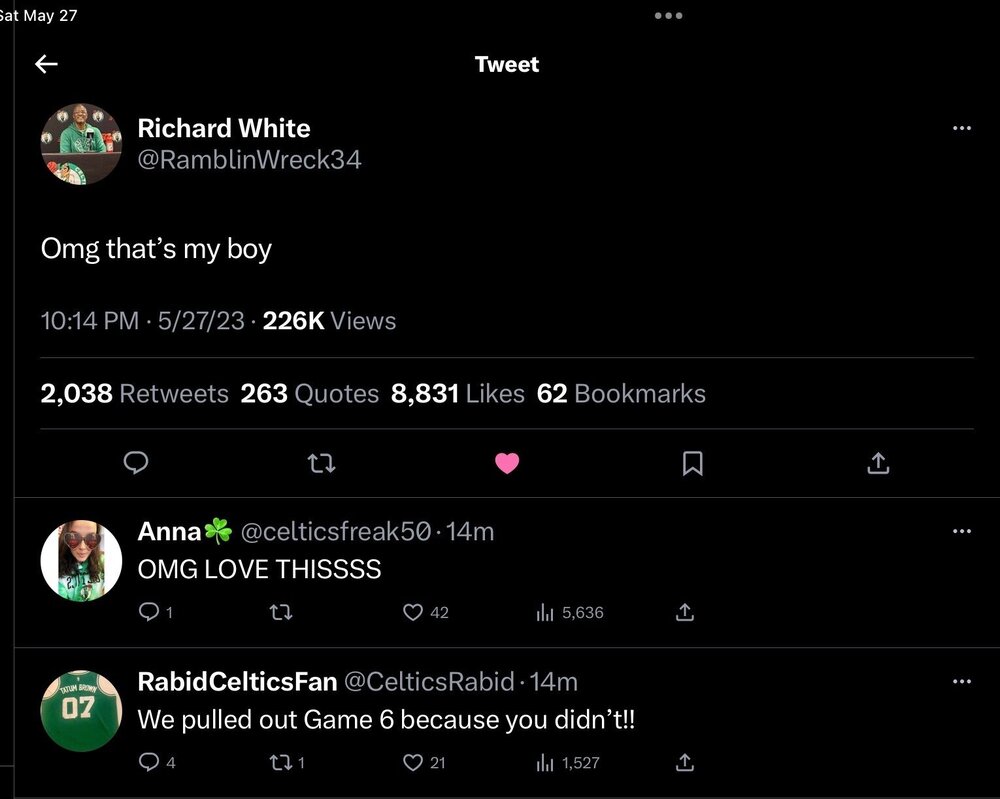Show the 8,831 Likes list

[x=458, y=394]
